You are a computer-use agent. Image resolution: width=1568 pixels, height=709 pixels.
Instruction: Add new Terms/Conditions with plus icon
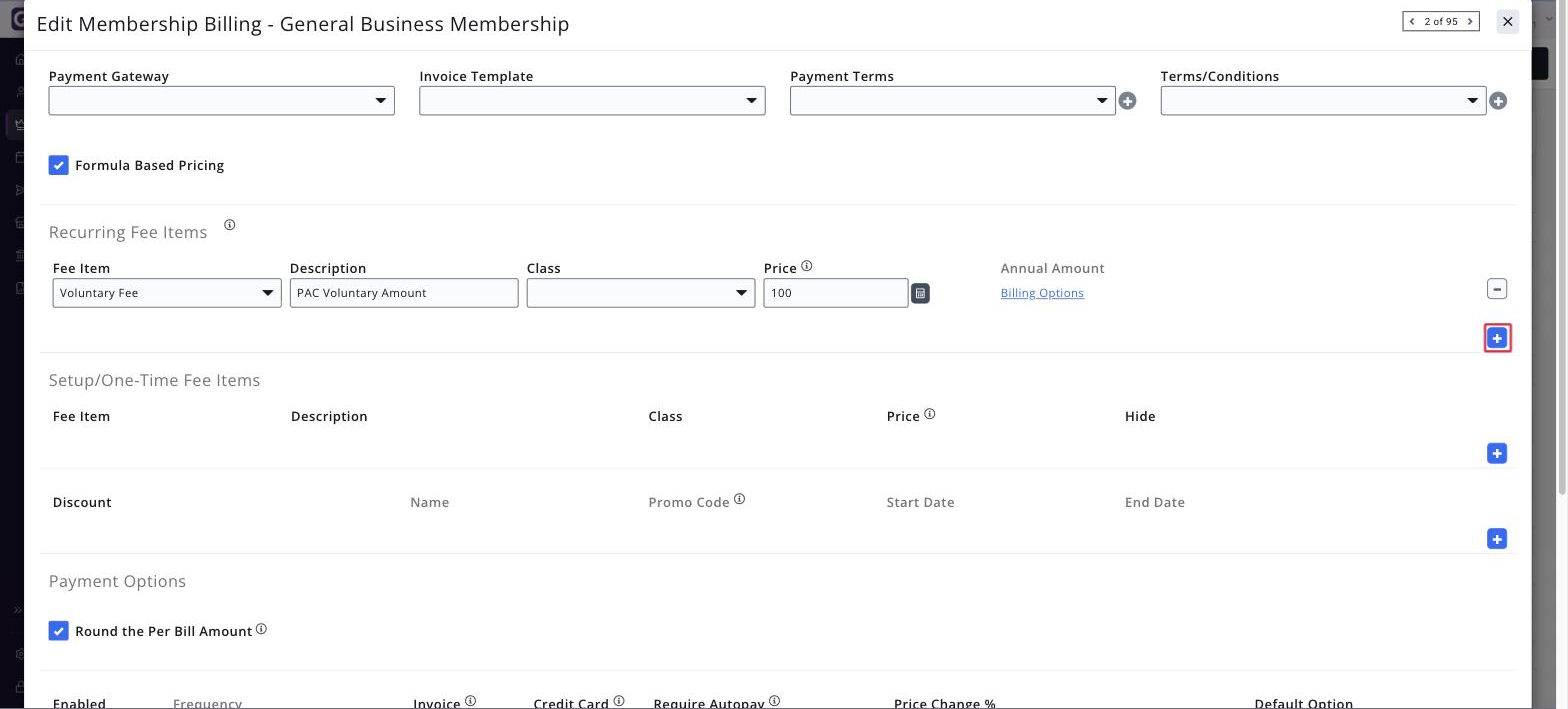[1498, 101]
